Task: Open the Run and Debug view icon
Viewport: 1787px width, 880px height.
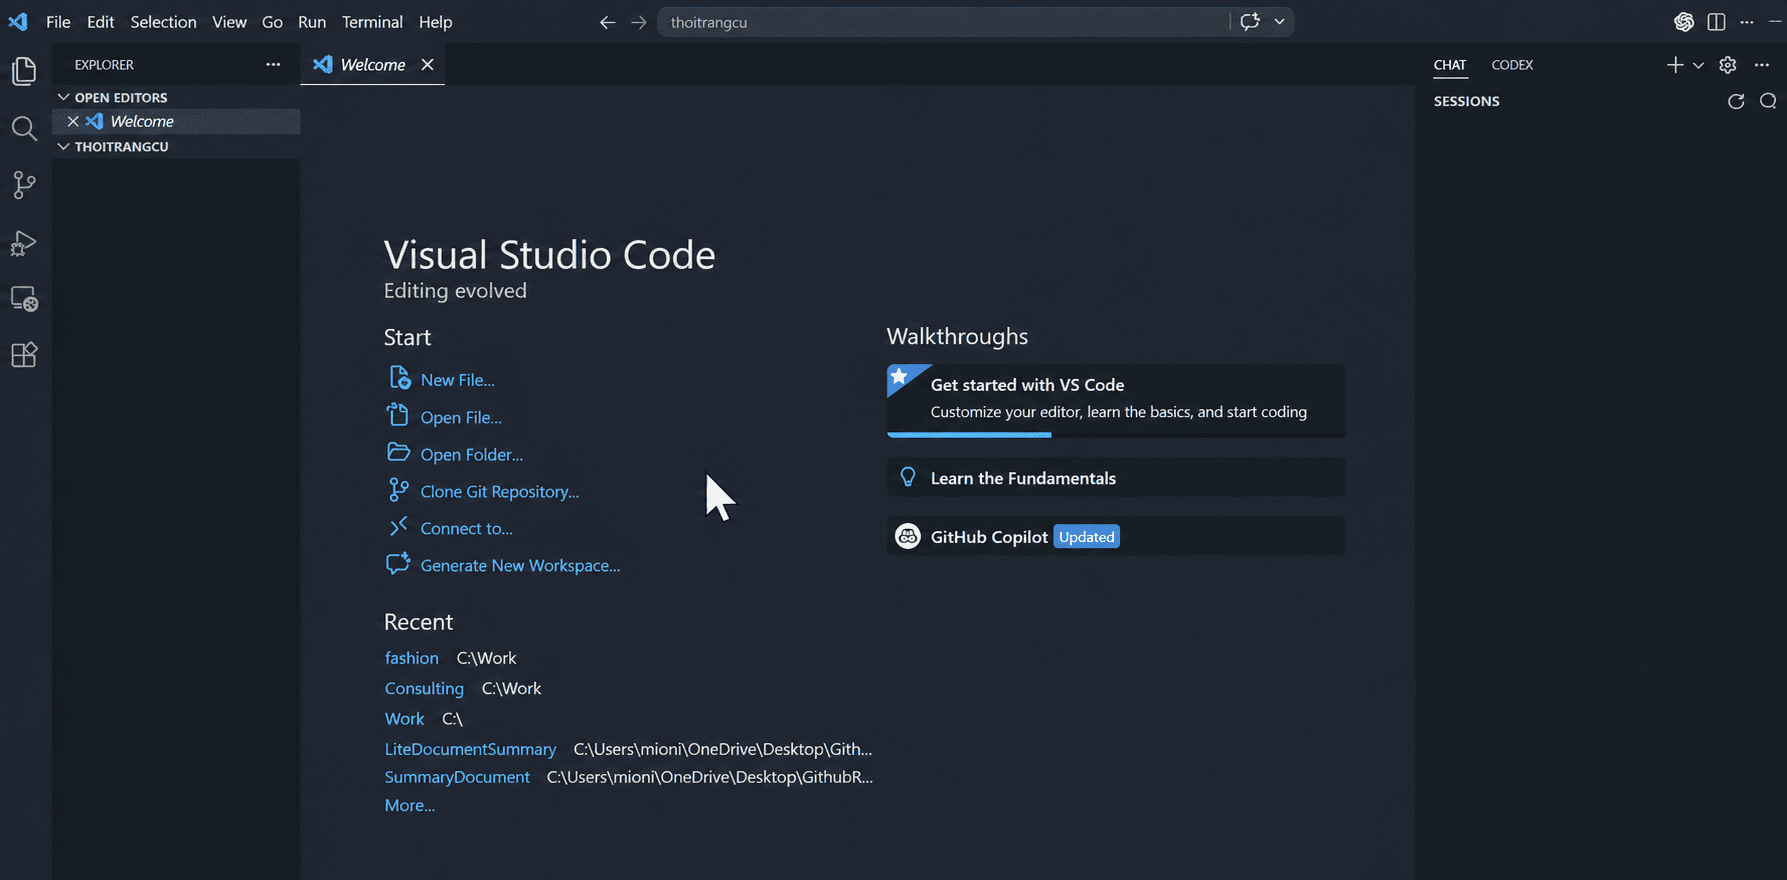Action: [x=24, y=243]
